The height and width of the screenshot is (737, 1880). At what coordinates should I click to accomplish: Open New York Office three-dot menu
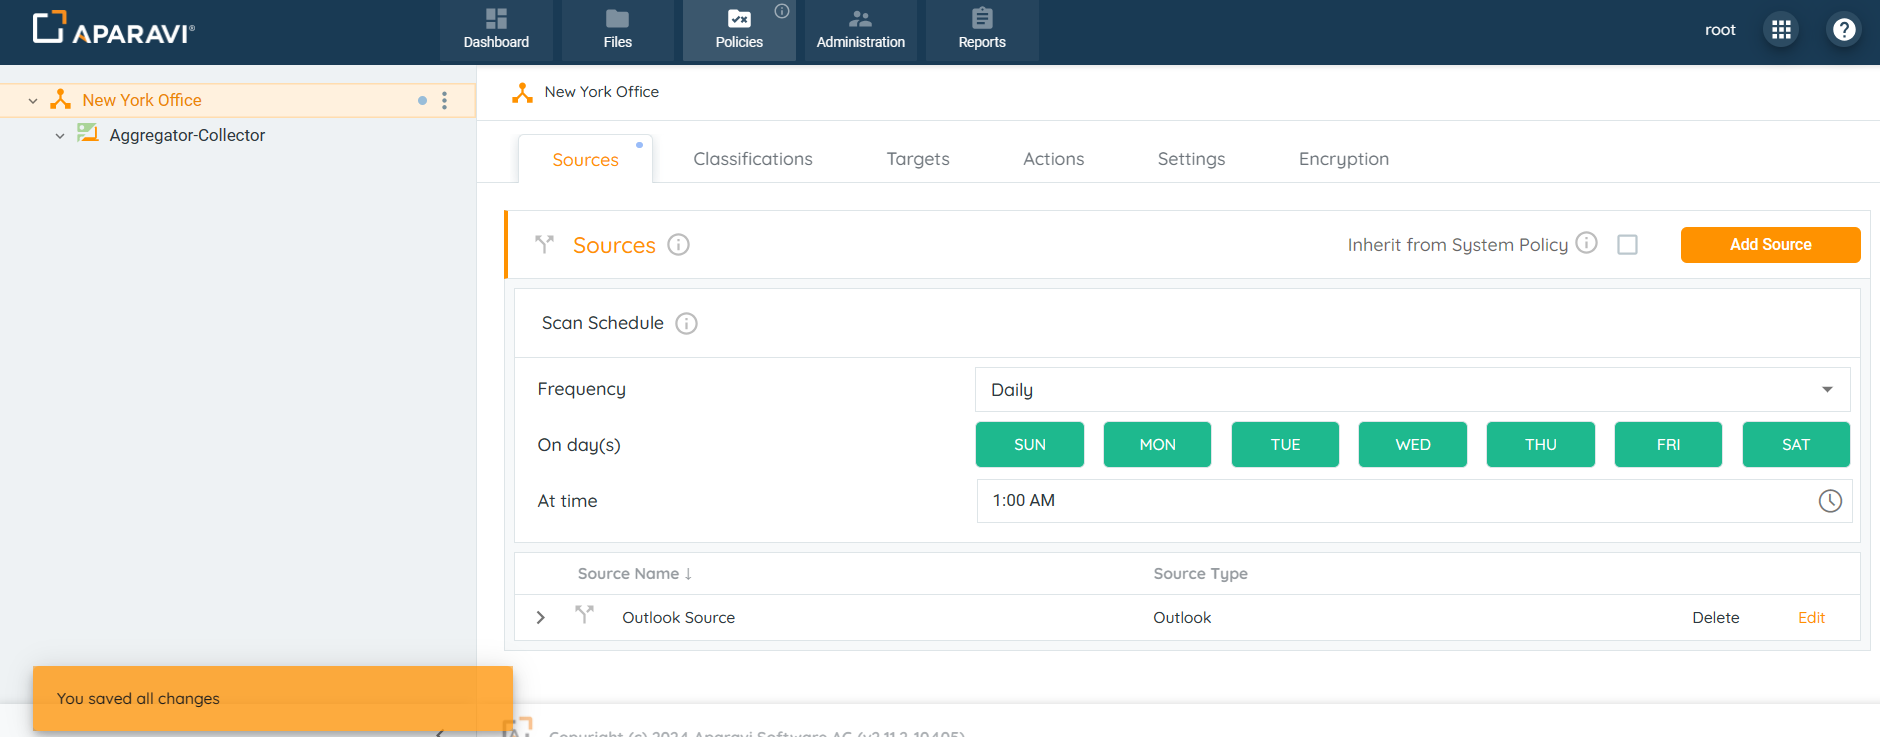445,100
